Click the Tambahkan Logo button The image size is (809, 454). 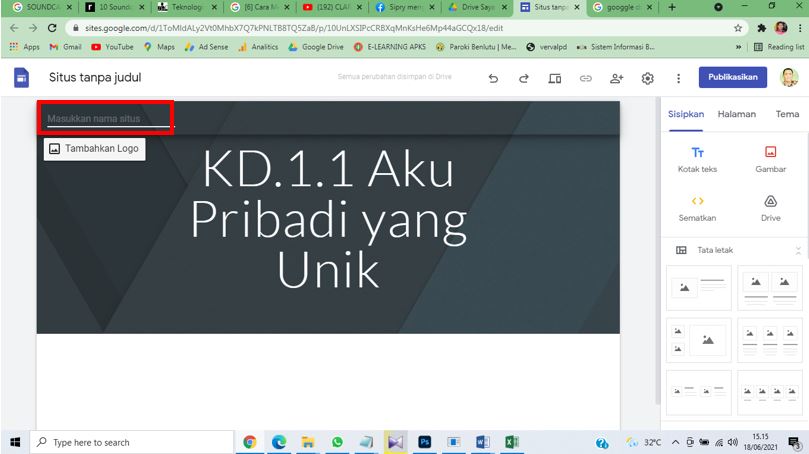click(94, 149)
